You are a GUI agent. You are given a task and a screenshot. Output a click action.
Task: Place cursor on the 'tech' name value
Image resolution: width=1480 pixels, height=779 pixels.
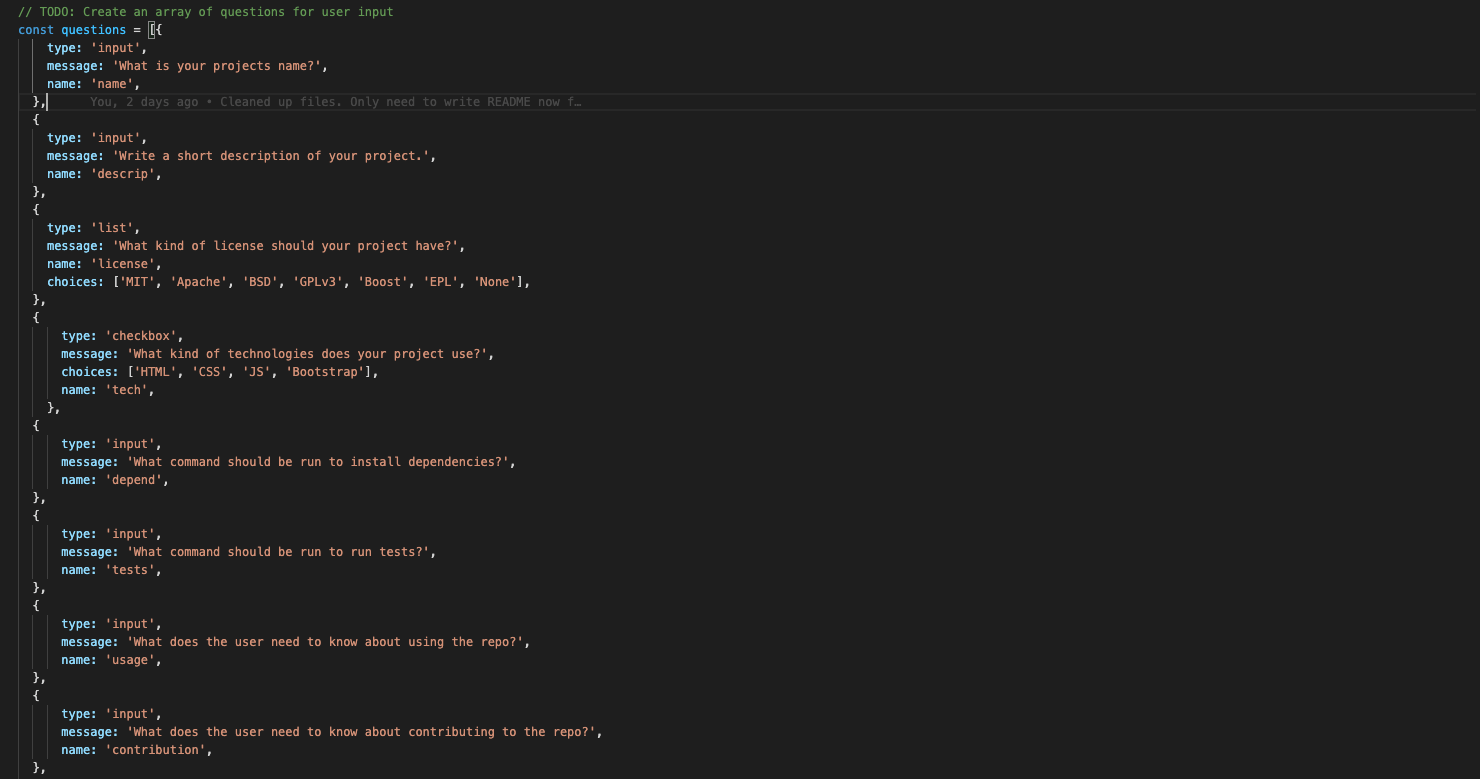(x=128, y=389)
